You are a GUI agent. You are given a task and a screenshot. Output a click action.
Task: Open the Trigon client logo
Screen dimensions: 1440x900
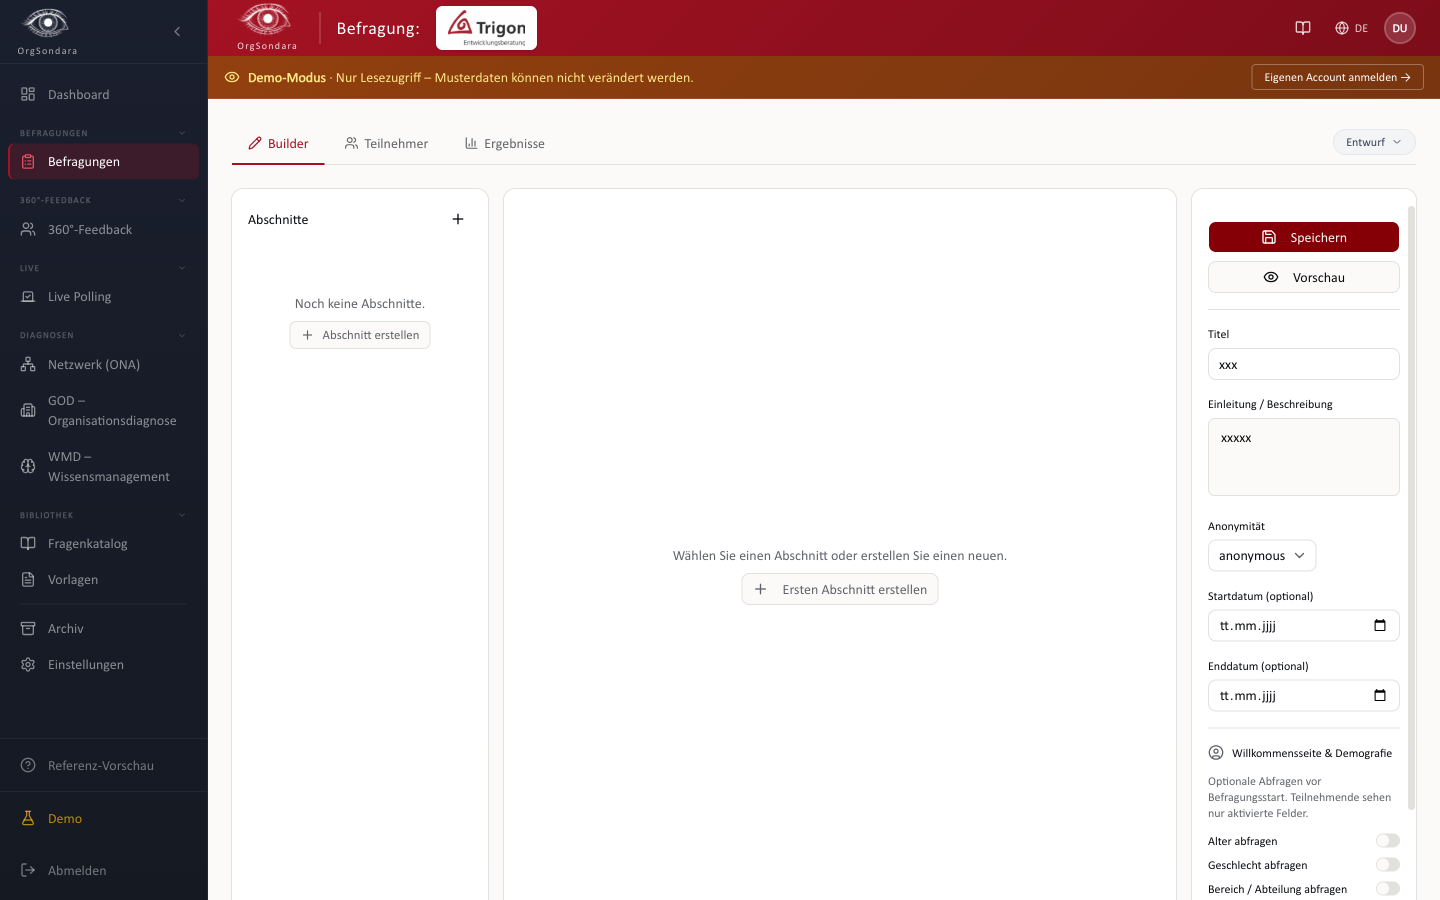(x=486, y=28)
